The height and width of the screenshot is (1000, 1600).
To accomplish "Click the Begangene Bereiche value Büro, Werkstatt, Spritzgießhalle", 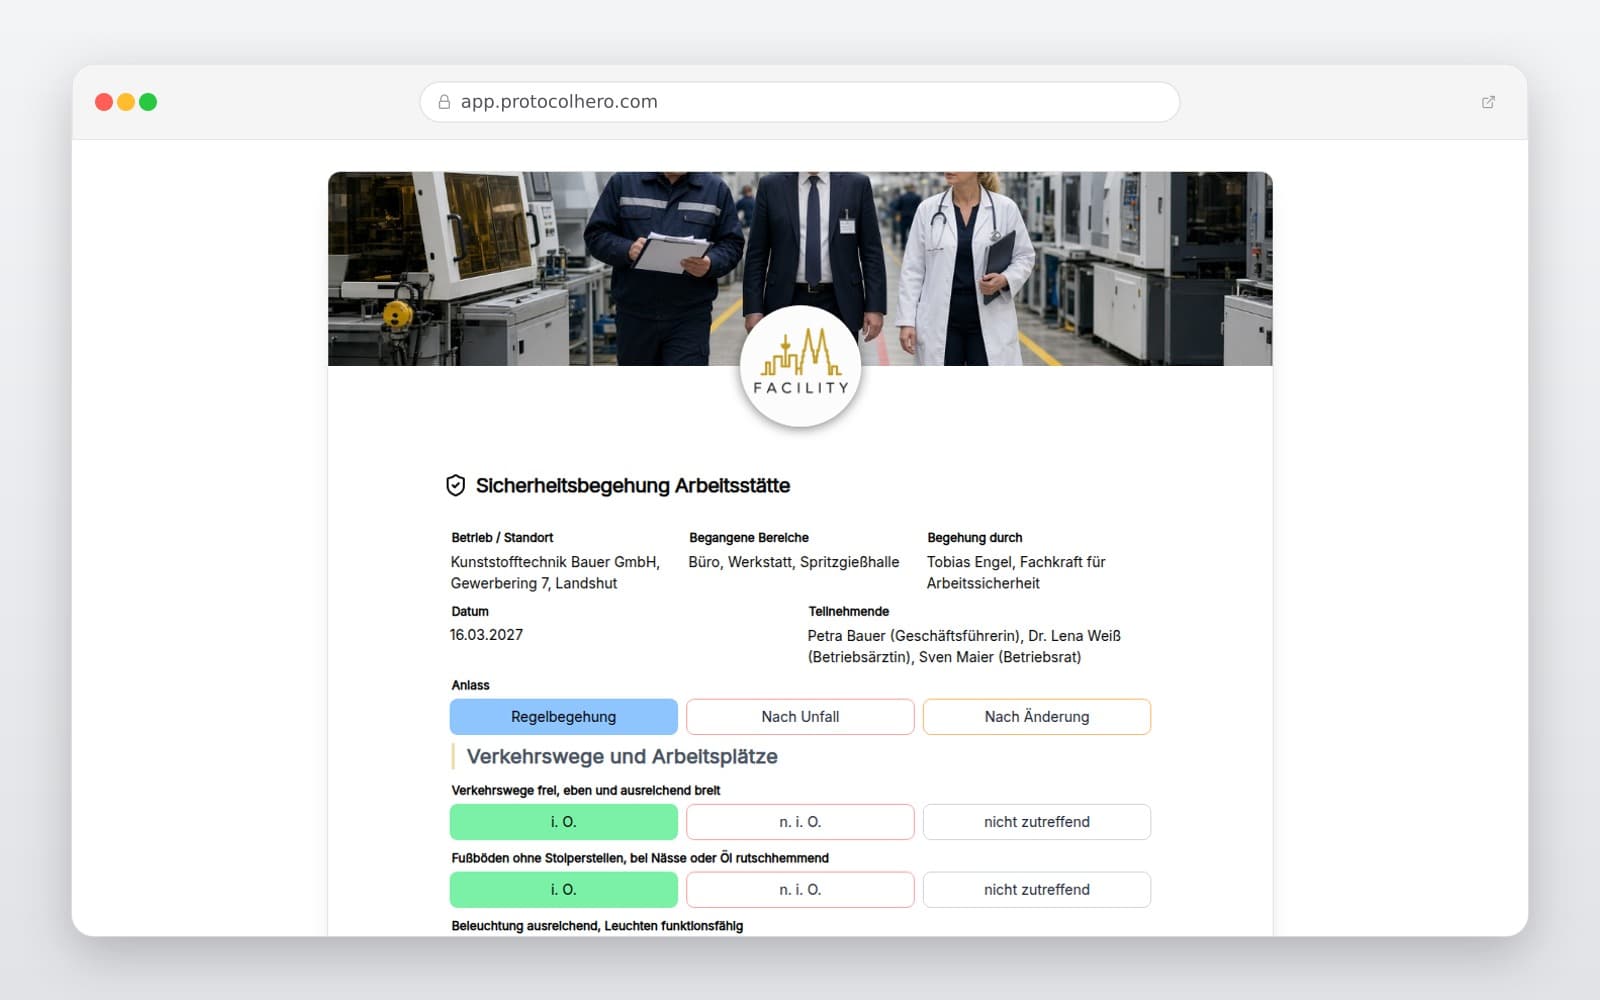I will (794, 562).
